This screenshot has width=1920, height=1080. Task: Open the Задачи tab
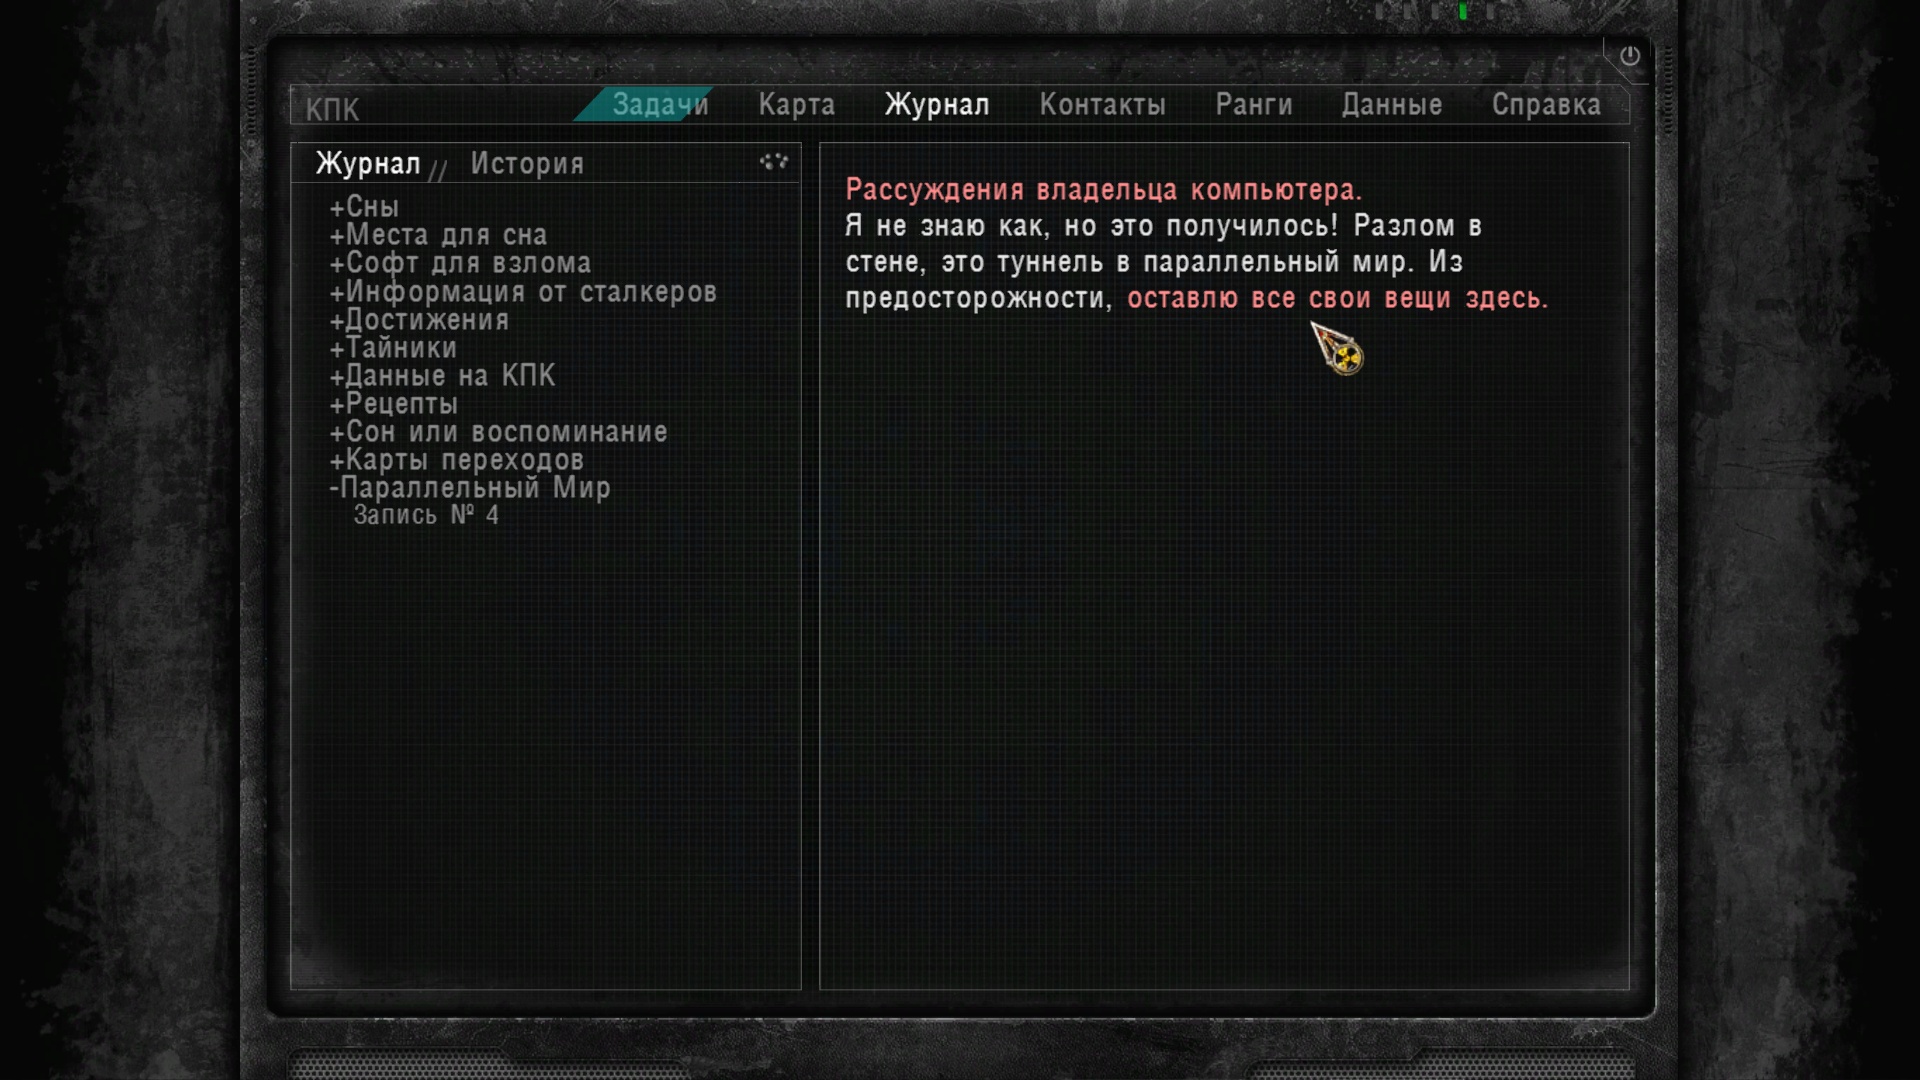(x=660, y=104)
